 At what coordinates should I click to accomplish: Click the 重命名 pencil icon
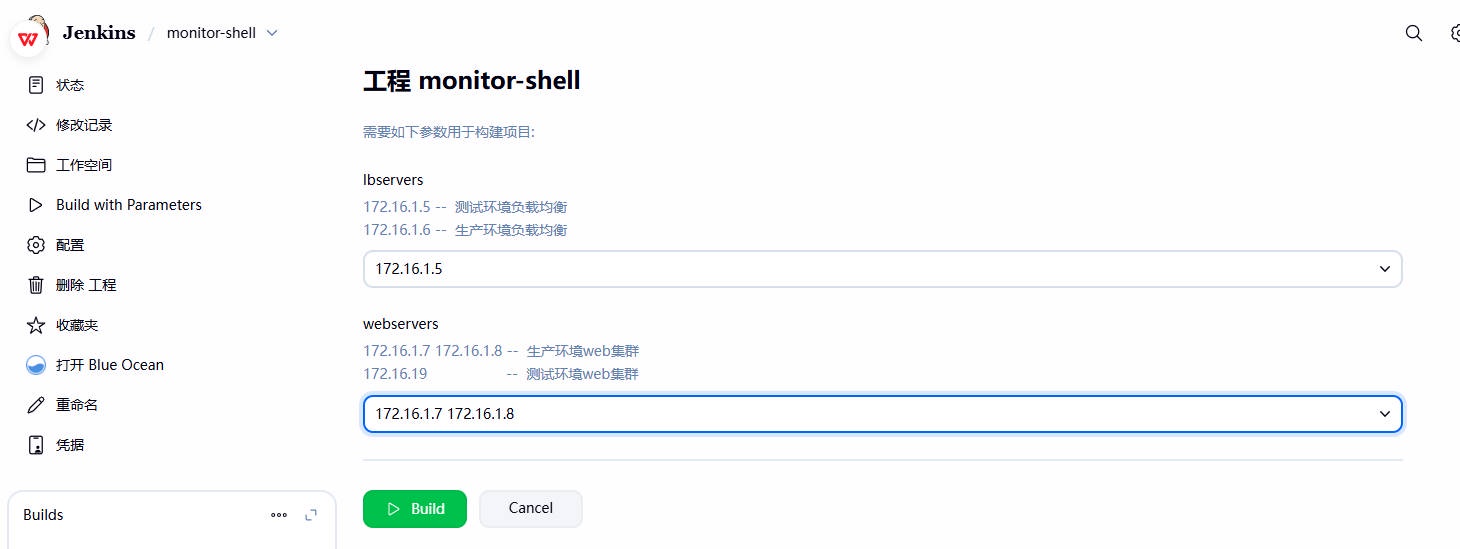(36, 405)
